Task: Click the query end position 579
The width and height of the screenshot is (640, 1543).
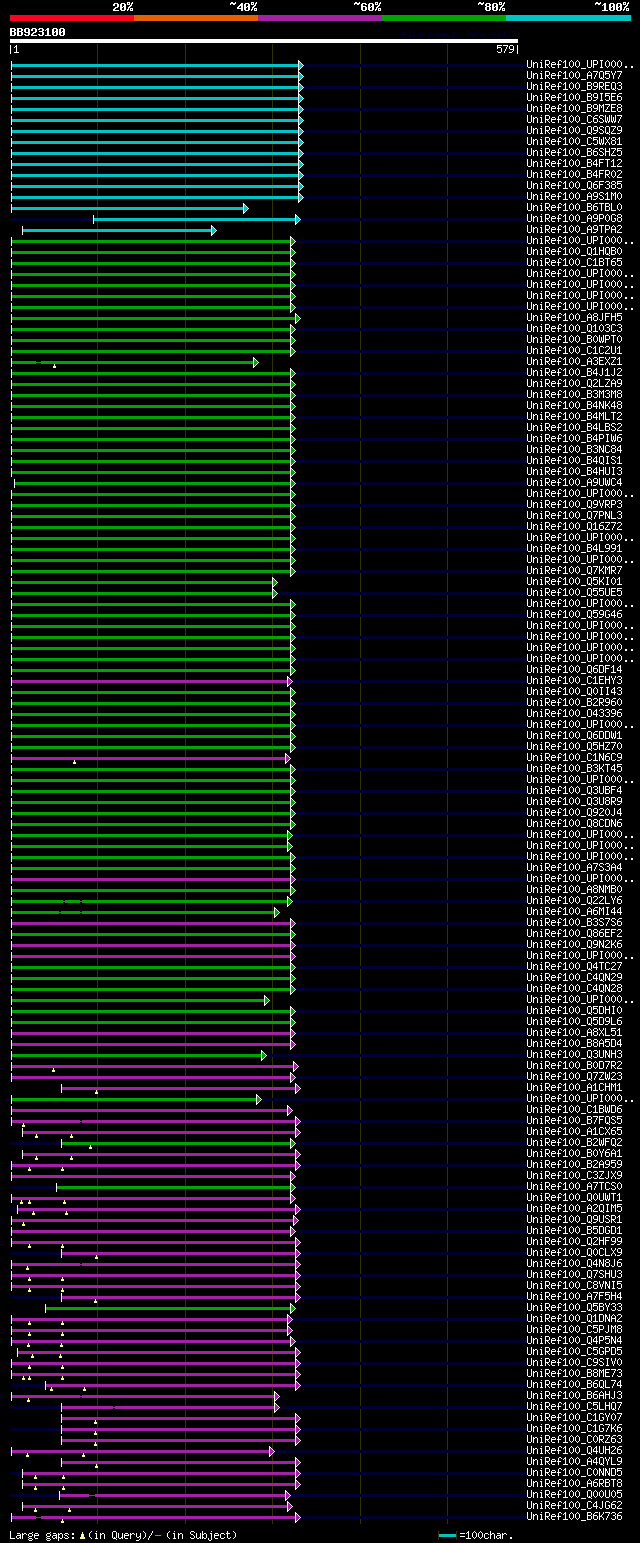Action: pyautogui.click(x=505, y=49)
